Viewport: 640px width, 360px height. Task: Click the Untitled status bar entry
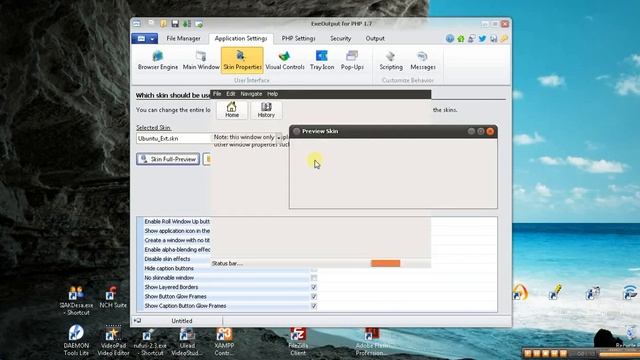[x=182, y=321]
